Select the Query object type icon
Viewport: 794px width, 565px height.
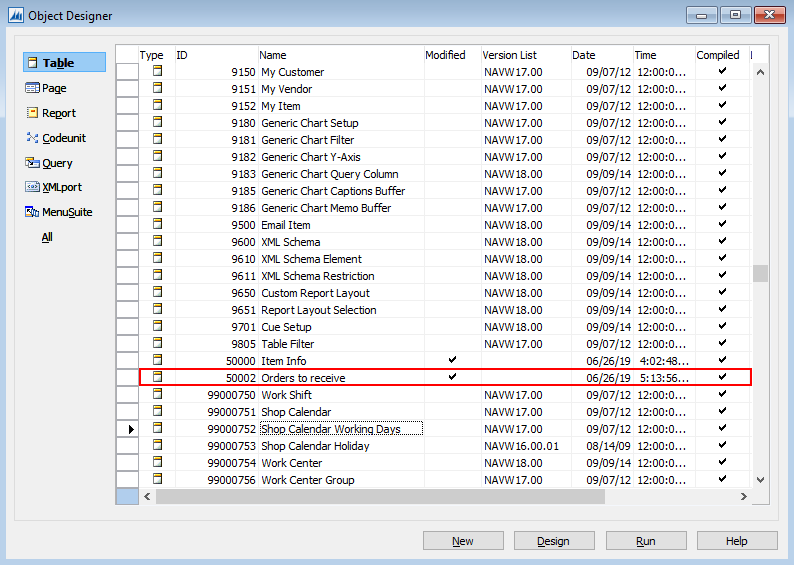[33, 163]
